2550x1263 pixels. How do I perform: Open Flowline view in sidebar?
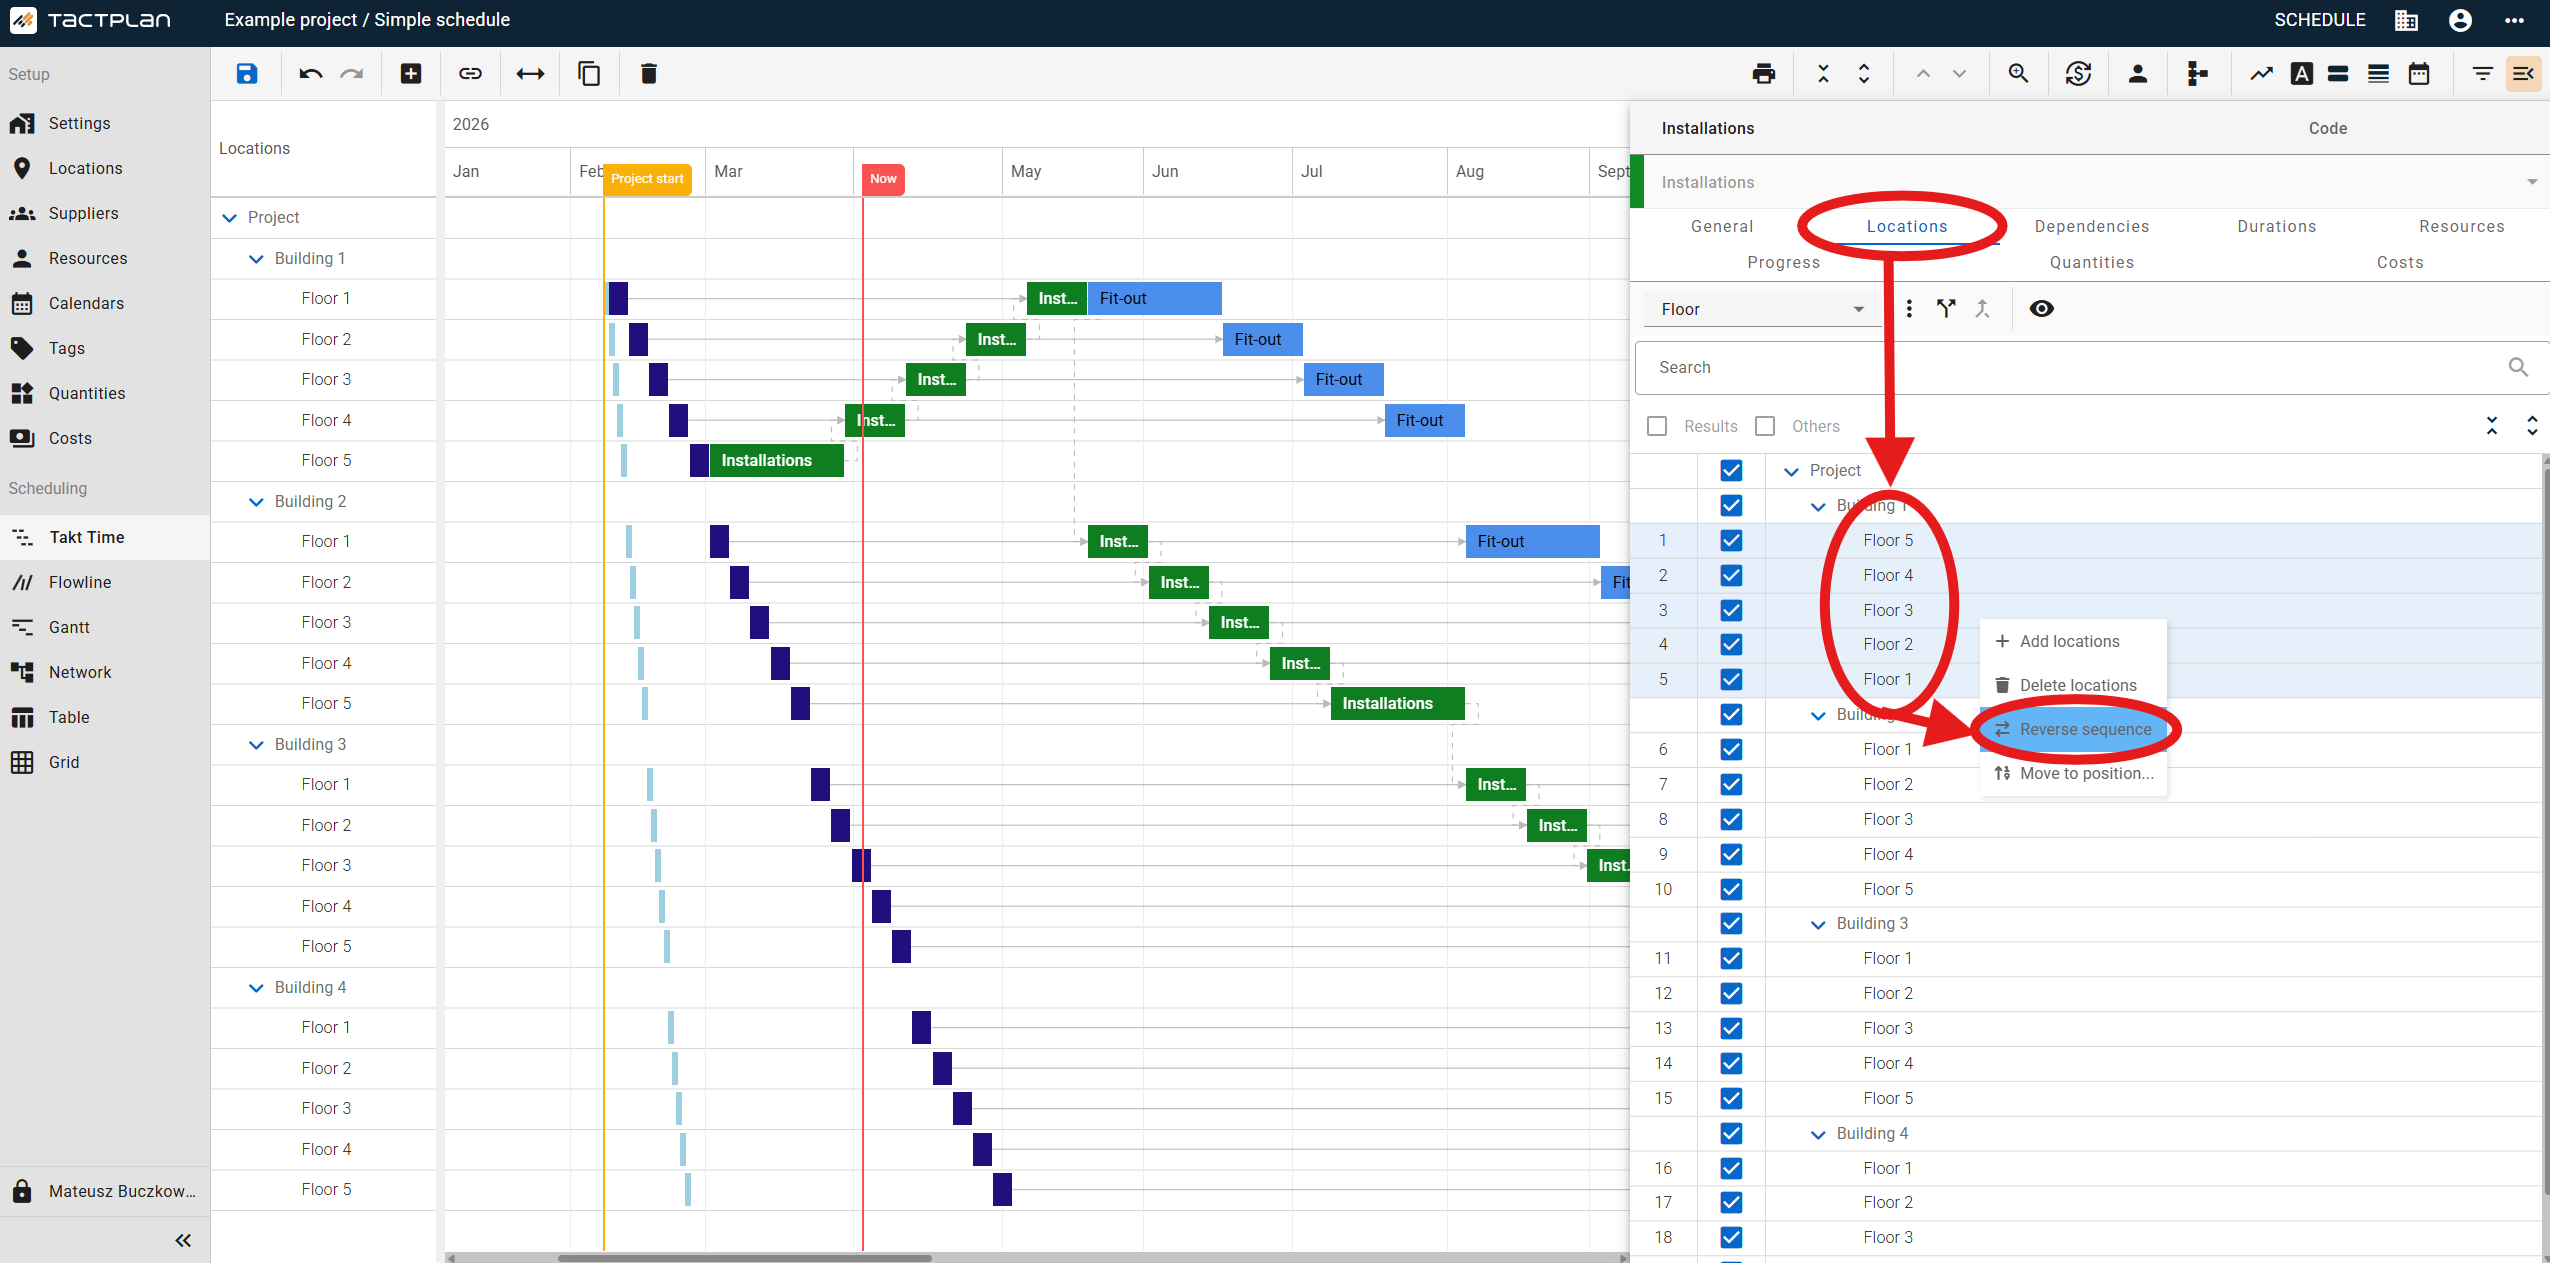(105, 582)
